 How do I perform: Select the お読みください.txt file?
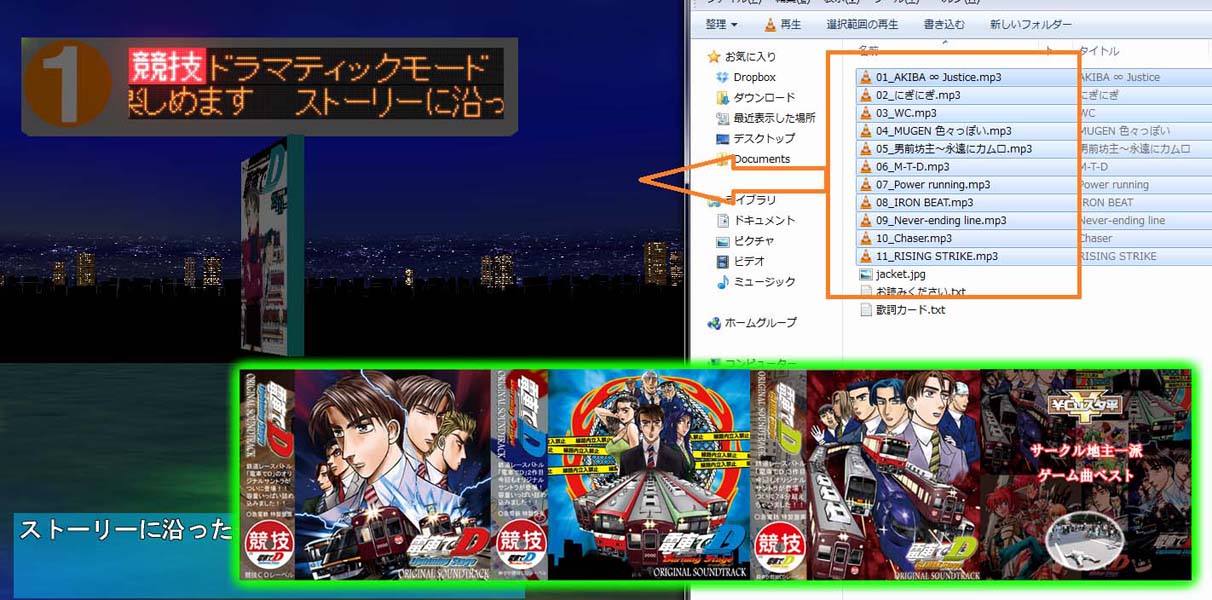point(921,292)
